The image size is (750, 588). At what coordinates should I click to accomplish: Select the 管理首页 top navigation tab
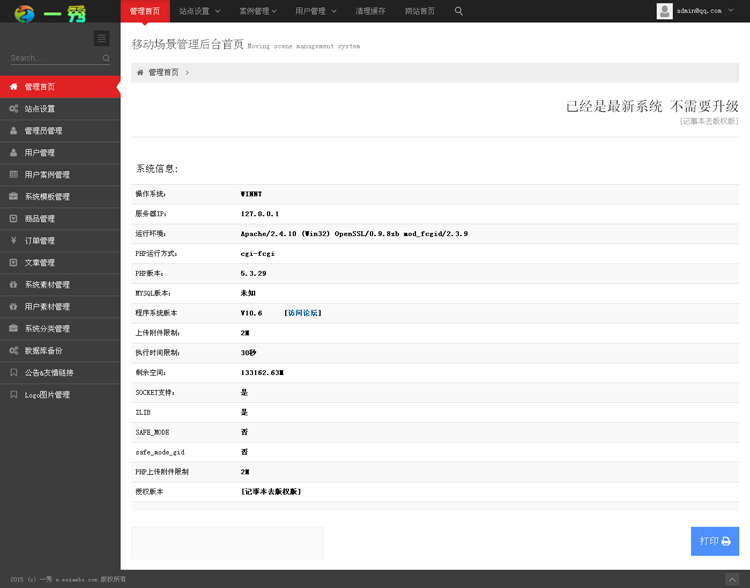click(145, 11)
